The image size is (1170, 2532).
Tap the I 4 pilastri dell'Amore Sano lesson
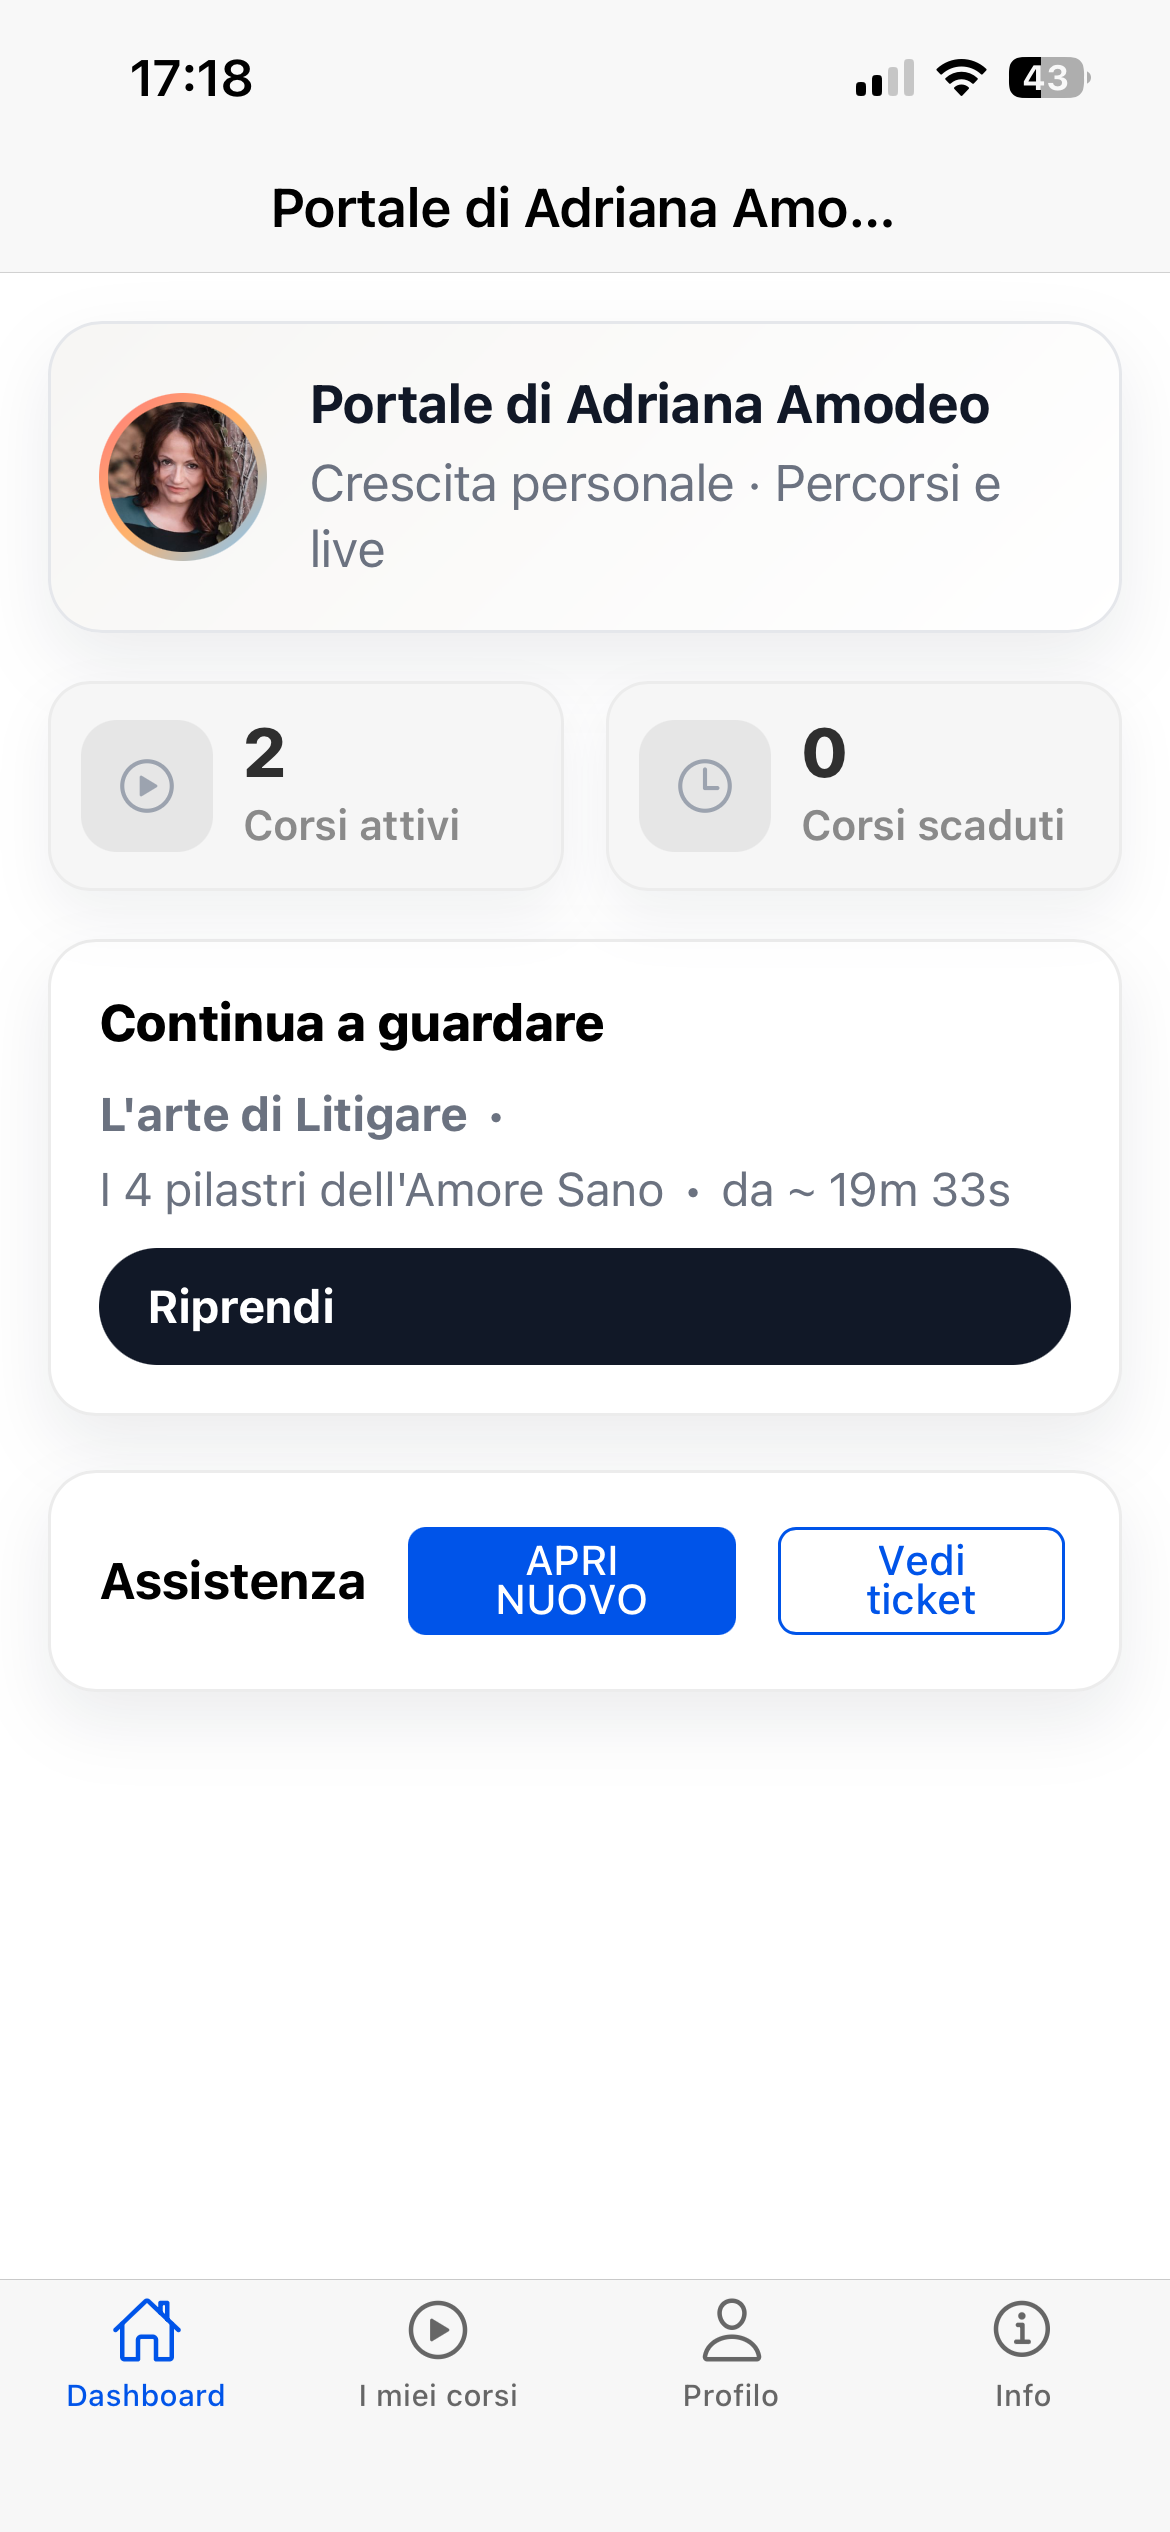[x=382, y=1190]
